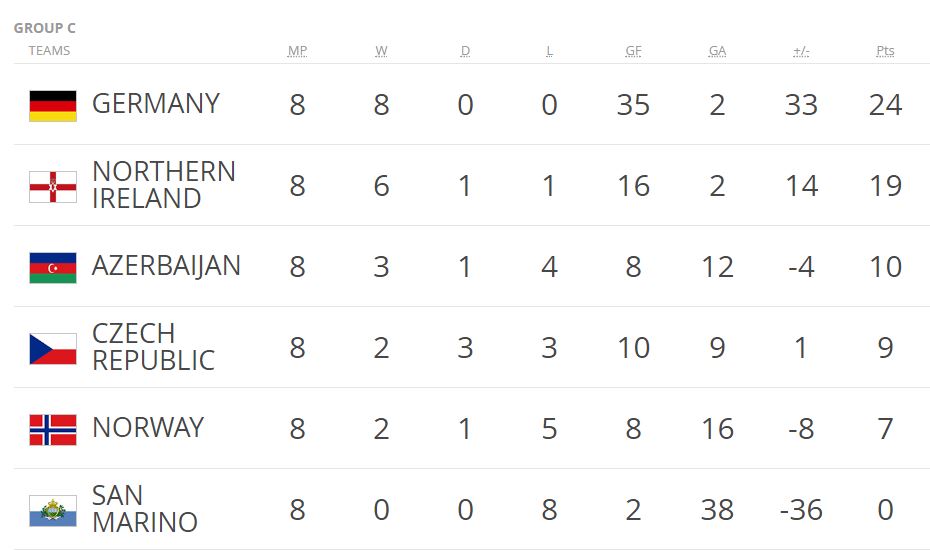Screen dimensions: 930x550
Task: Click the Norway flag icon
Action: (53, 430)
